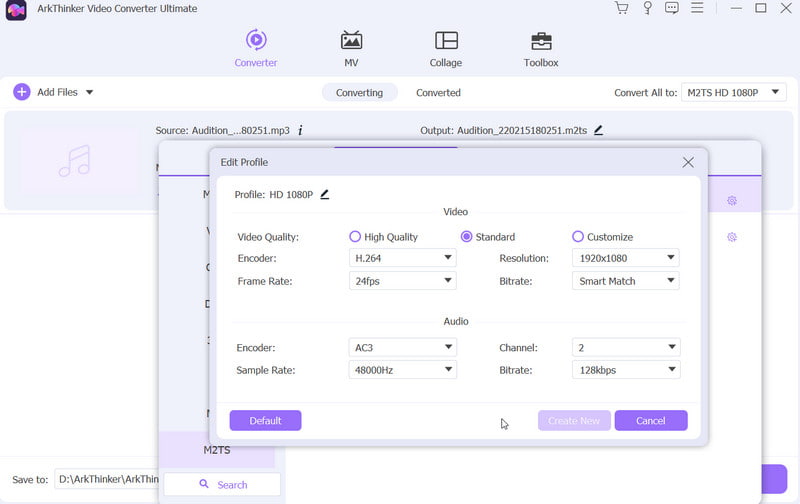Click the register key icon

[x=647, y=8]
